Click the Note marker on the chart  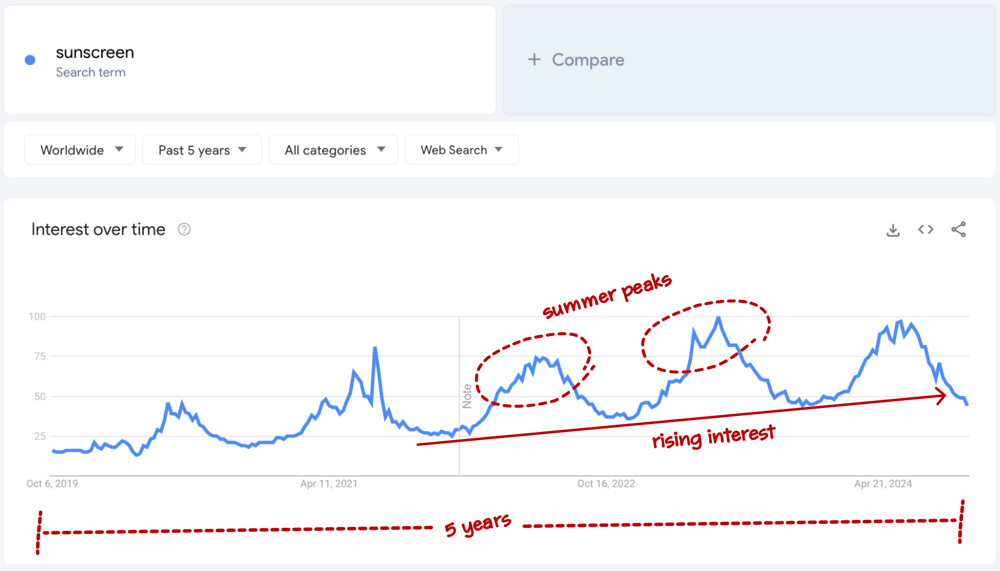coord(467,396)
